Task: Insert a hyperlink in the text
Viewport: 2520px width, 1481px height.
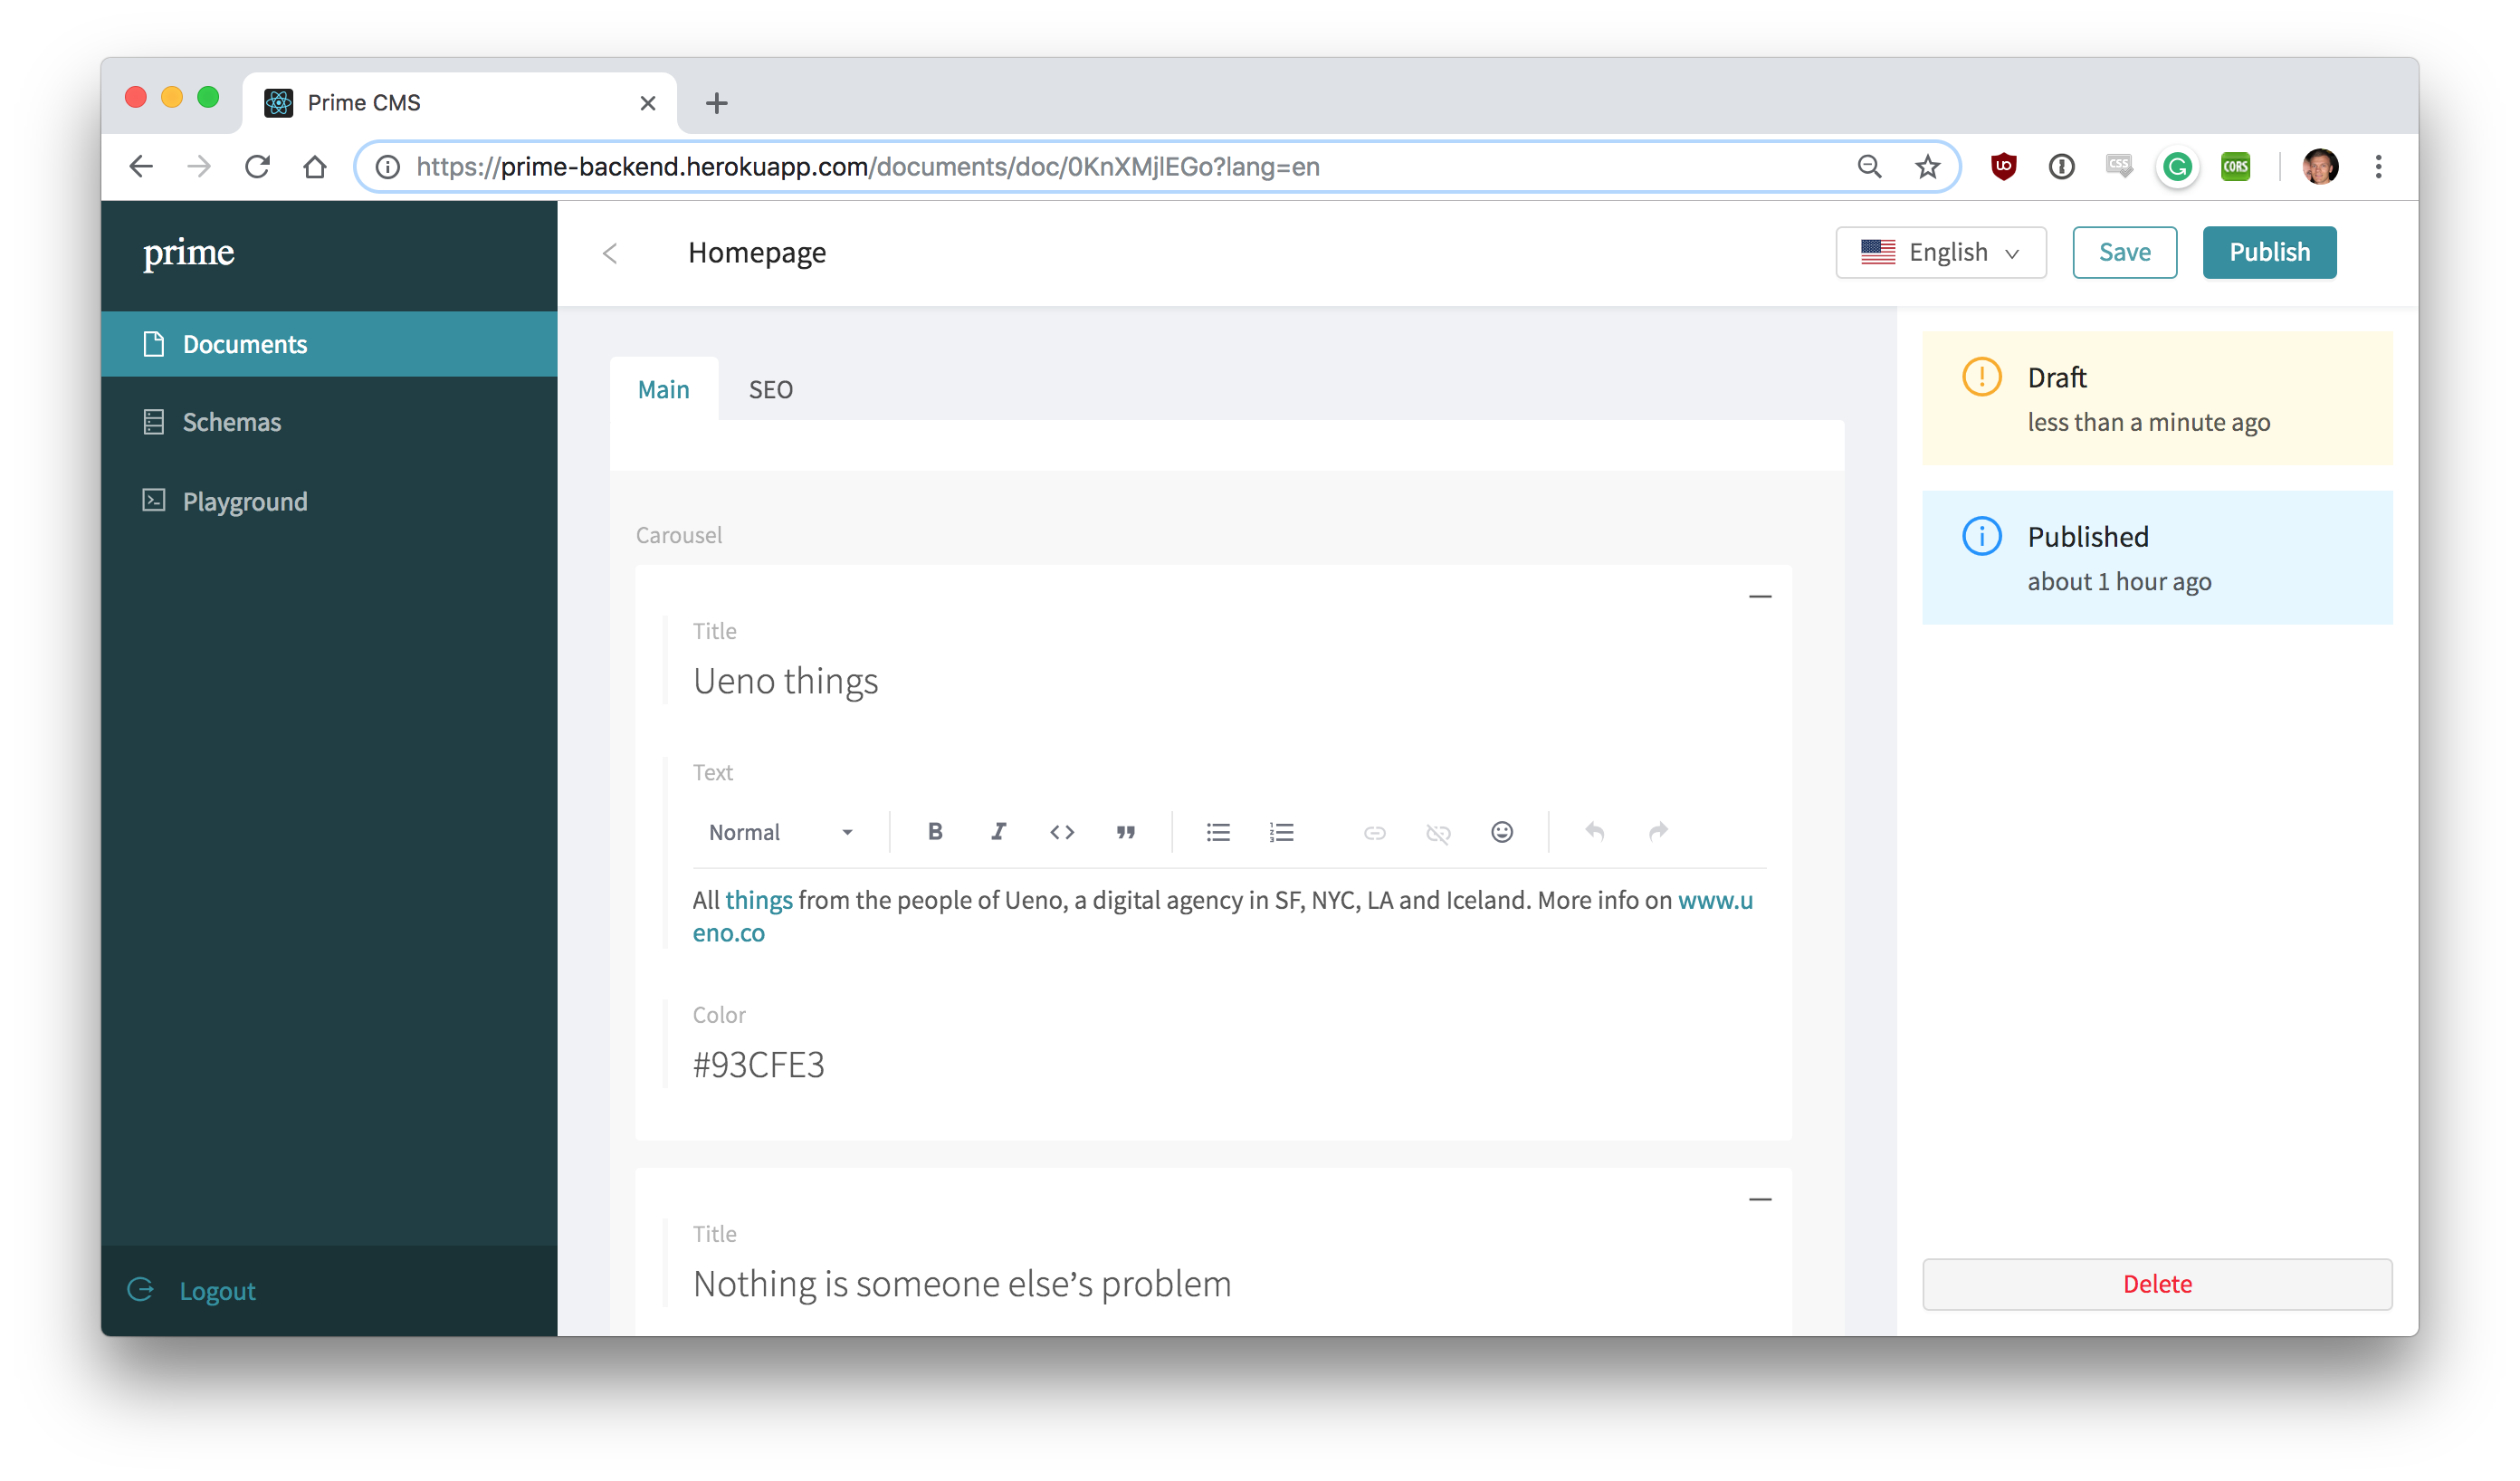Action: click(x=1374, y=831)
